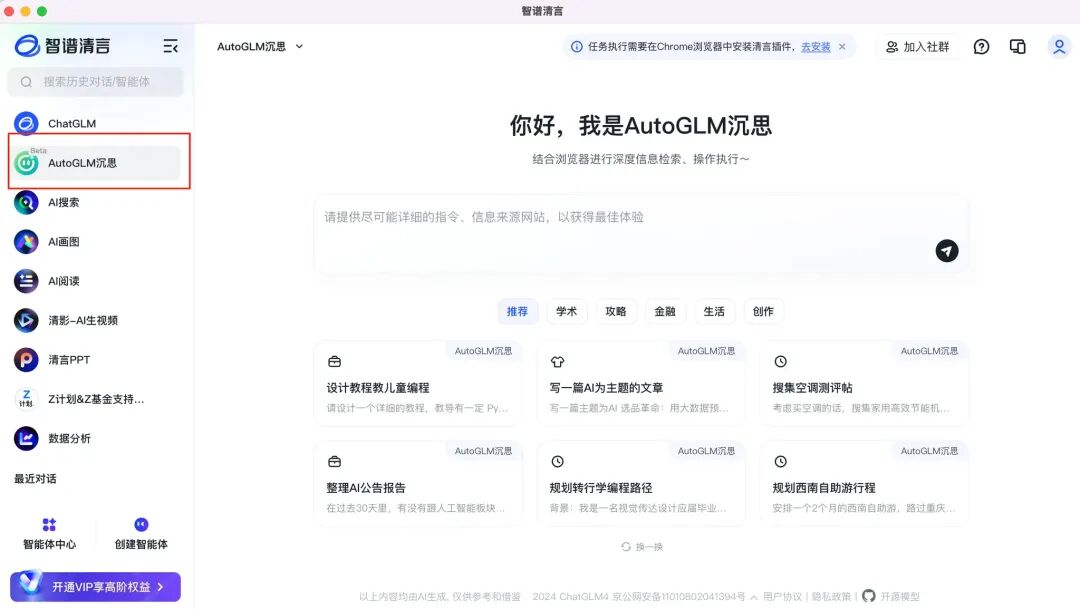Open the 规划转行学编程路径 card

coord(641,483)
